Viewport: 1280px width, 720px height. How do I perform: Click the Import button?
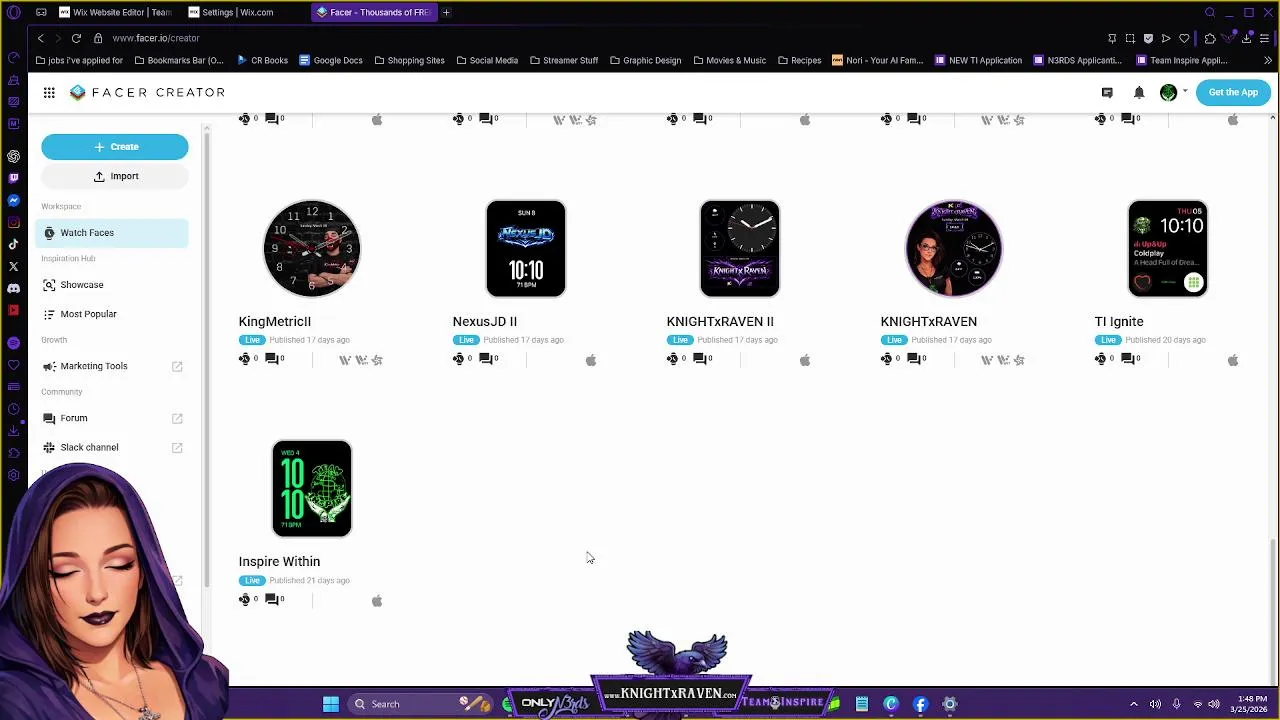[115, 176]
